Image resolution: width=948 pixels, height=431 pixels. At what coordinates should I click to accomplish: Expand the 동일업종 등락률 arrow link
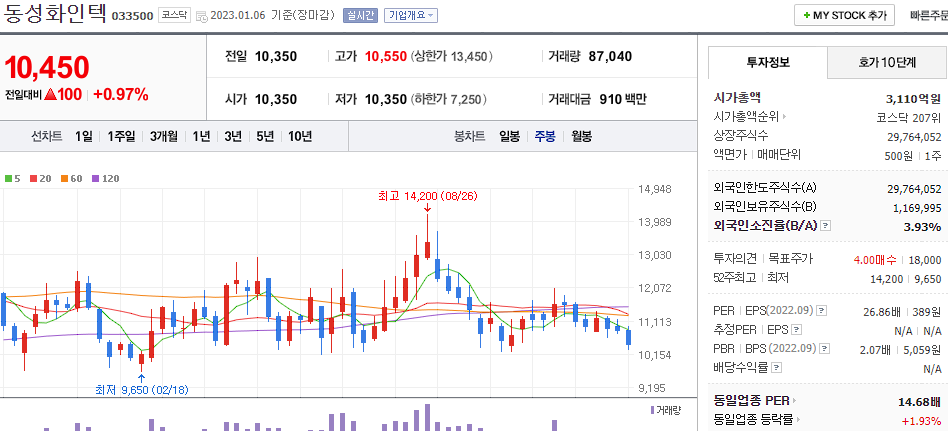799,419
